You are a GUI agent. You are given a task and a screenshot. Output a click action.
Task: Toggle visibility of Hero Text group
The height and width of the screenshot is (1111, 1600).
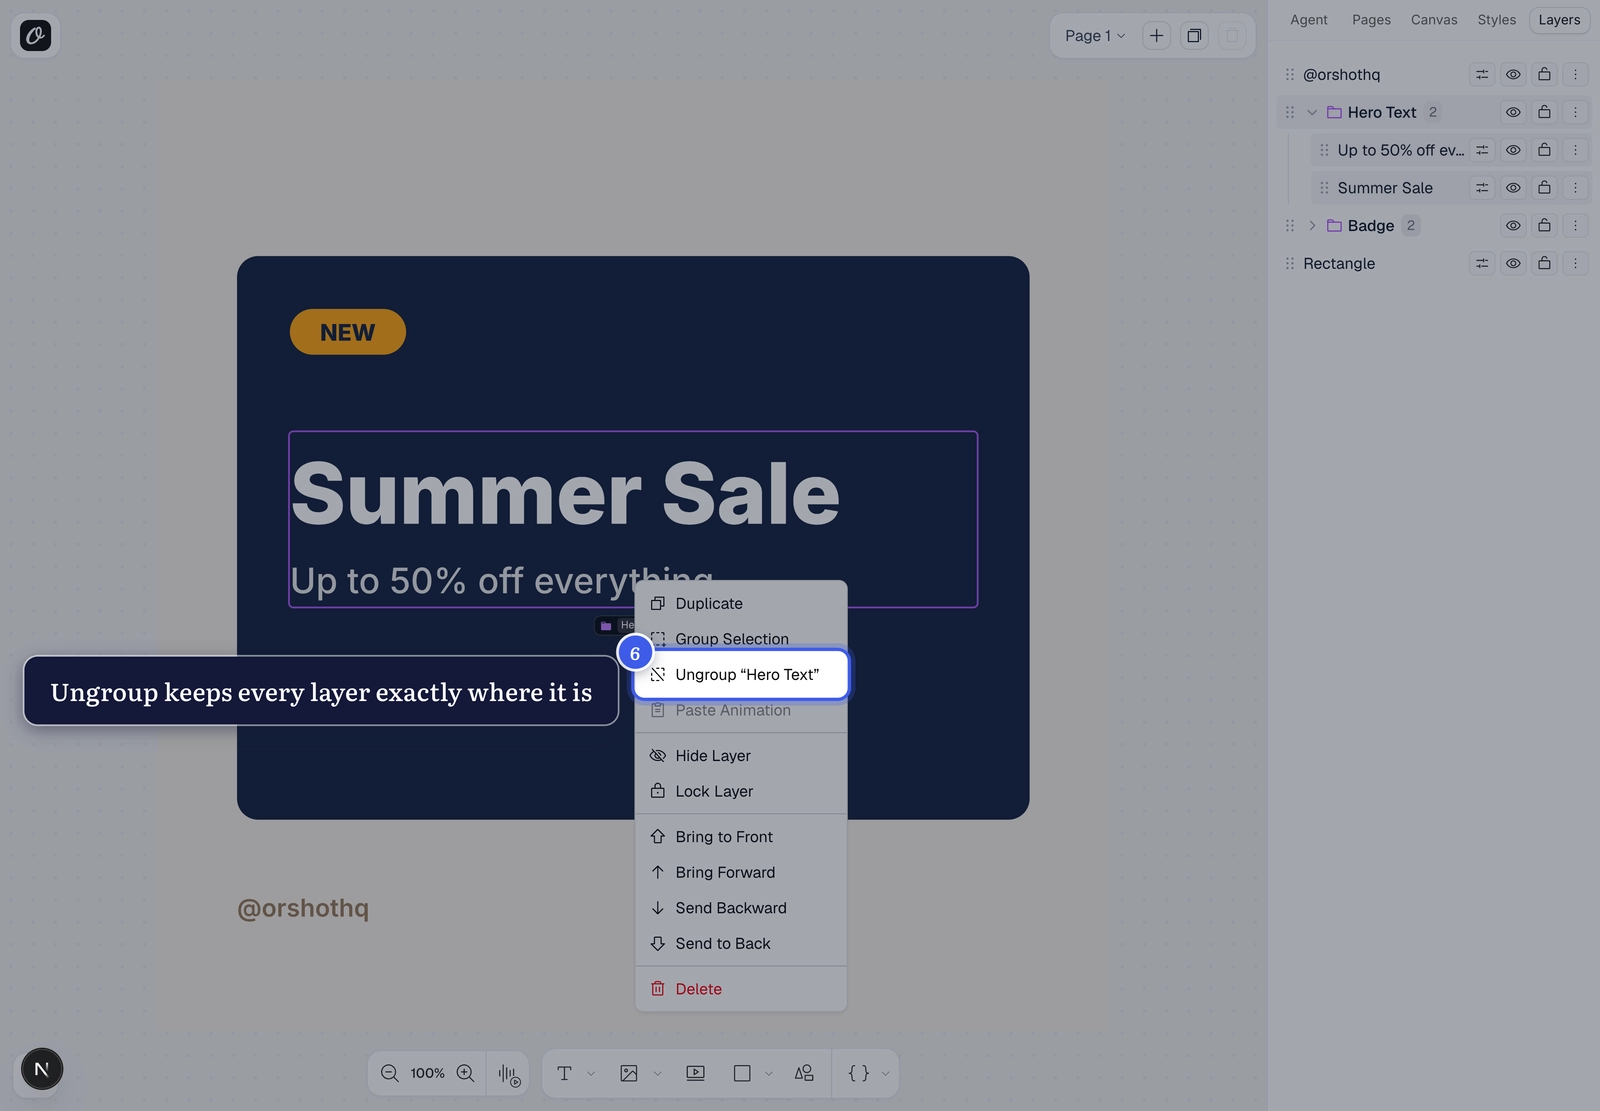click(1513, 113)
